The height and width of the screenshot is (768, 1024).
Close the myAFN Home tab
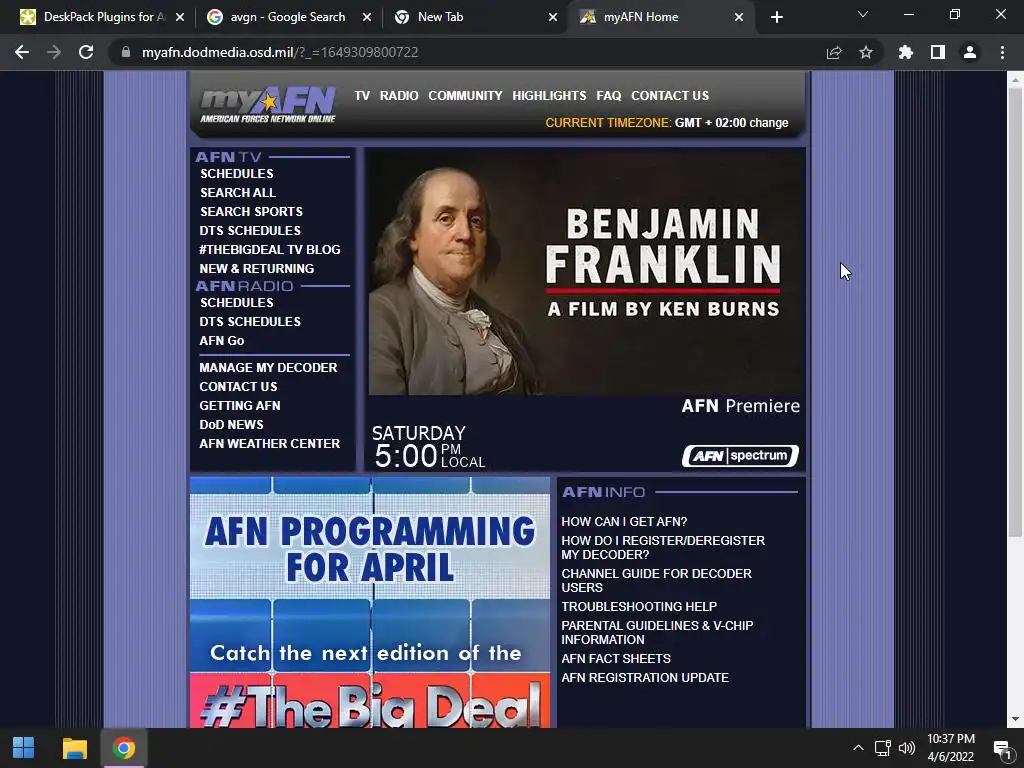pyautogui.click(x=739, y=17)
